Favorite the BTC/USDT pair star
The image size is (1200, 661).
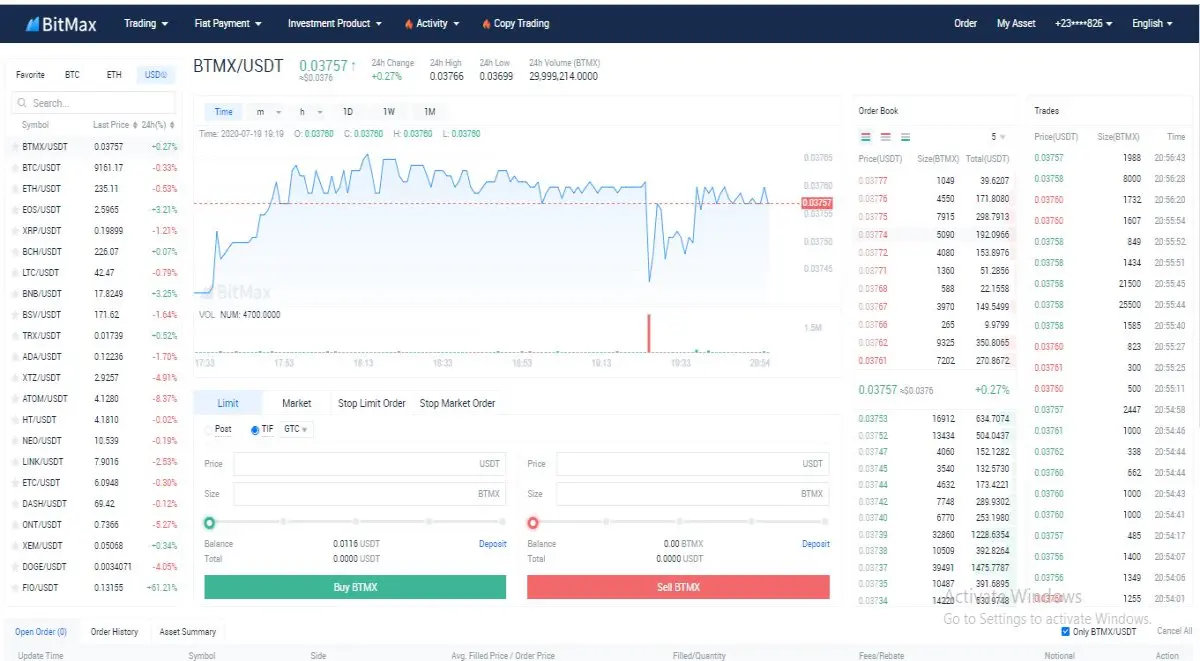click(x=15, y=168)
